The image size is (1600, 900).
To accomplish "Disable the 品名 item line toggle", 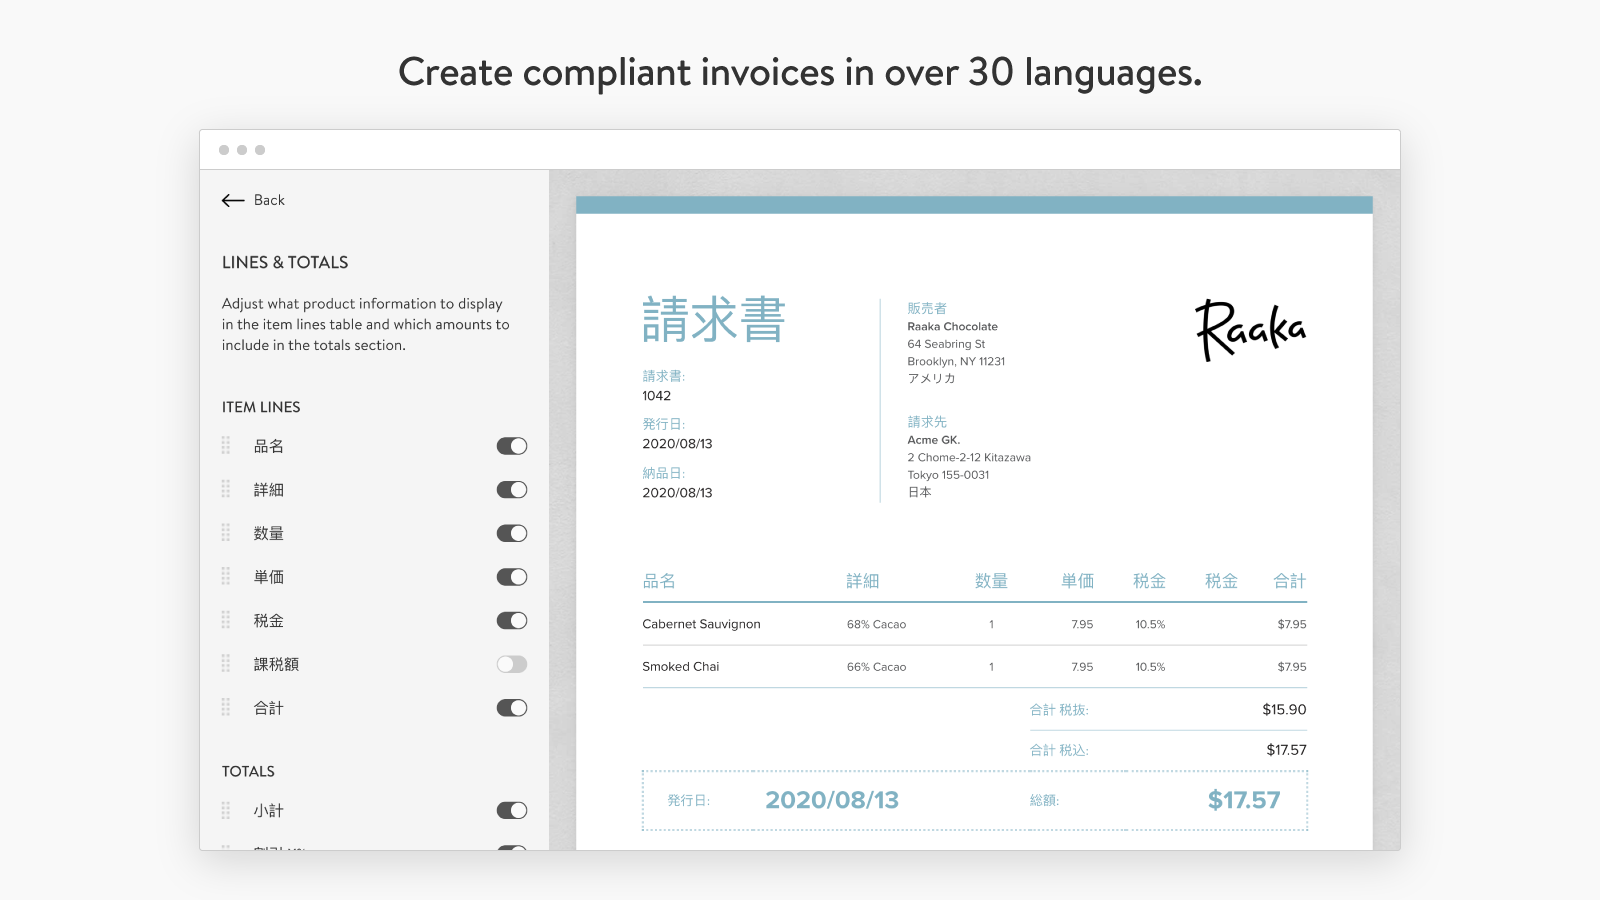I will 512,446.
